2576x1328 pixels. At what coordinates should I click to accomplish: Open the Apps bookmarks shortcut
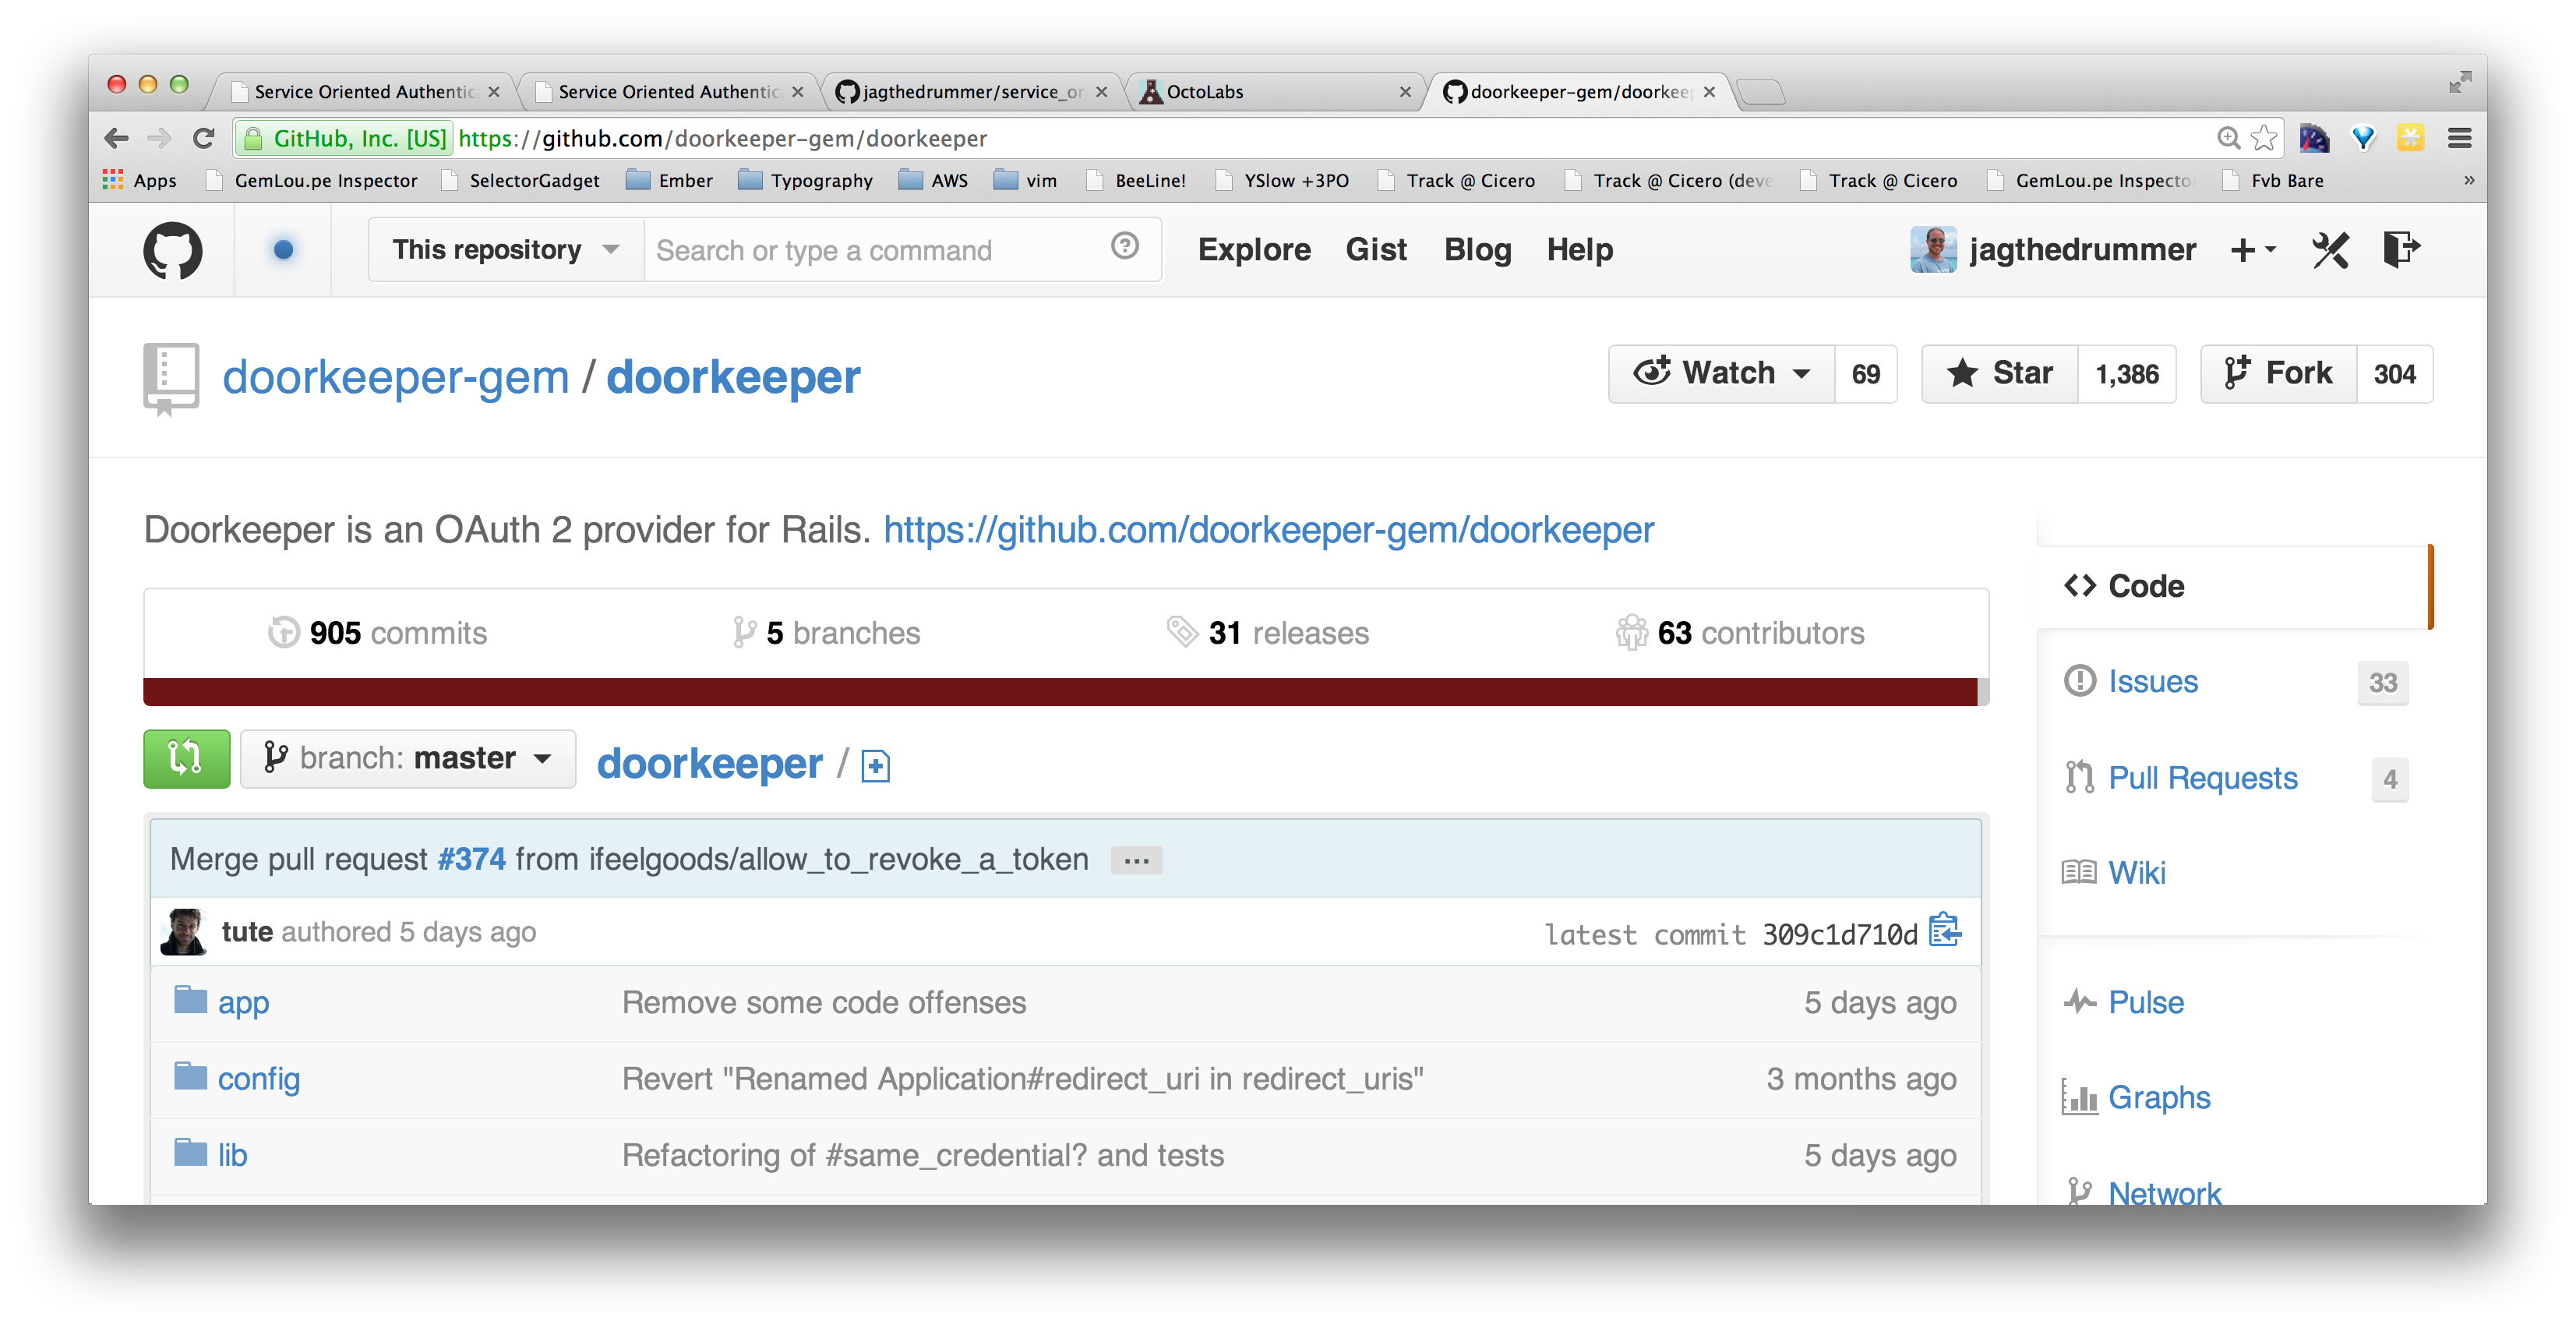(140, 180)
